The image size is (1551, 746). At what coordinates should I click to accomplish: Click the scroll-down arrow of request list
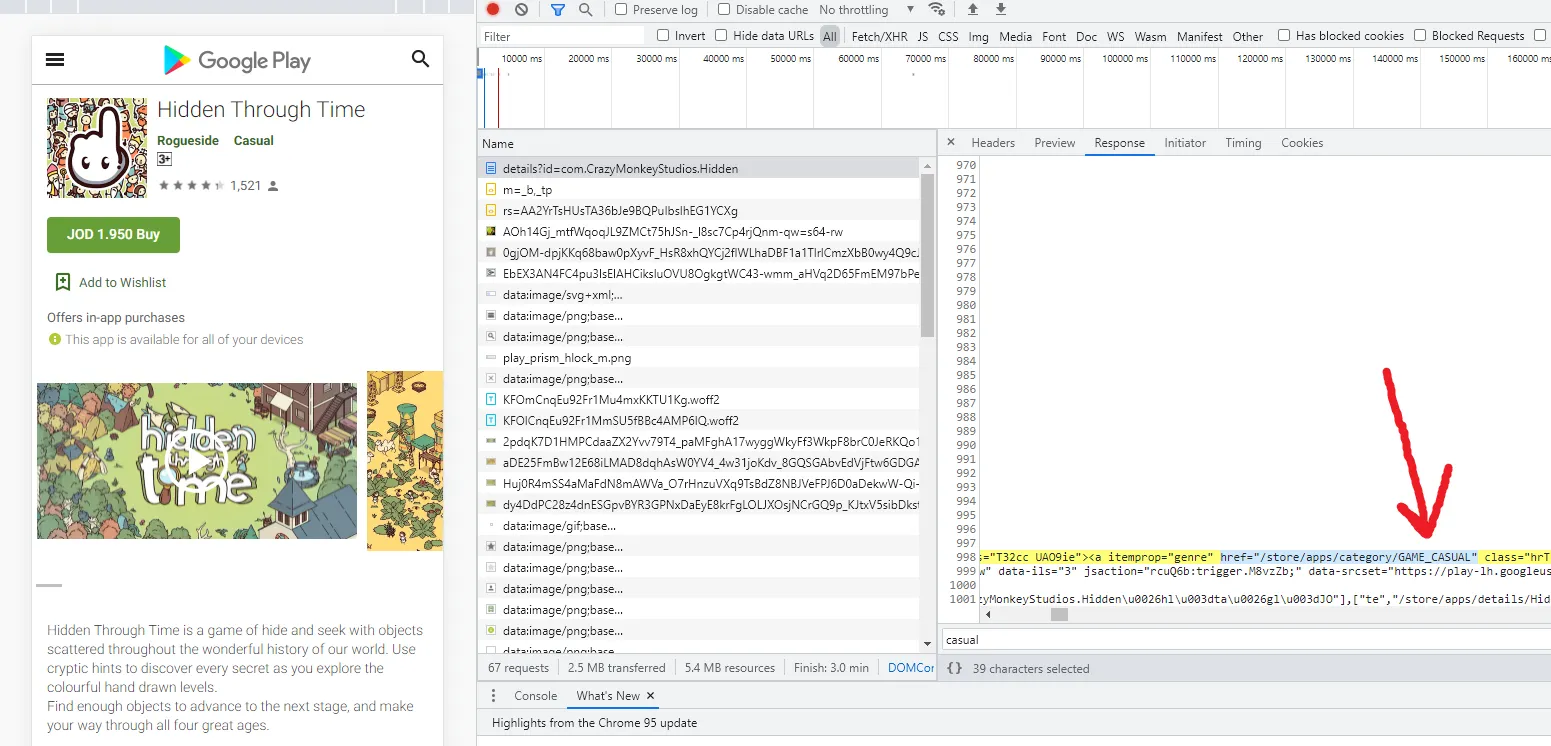pos(927,644)
